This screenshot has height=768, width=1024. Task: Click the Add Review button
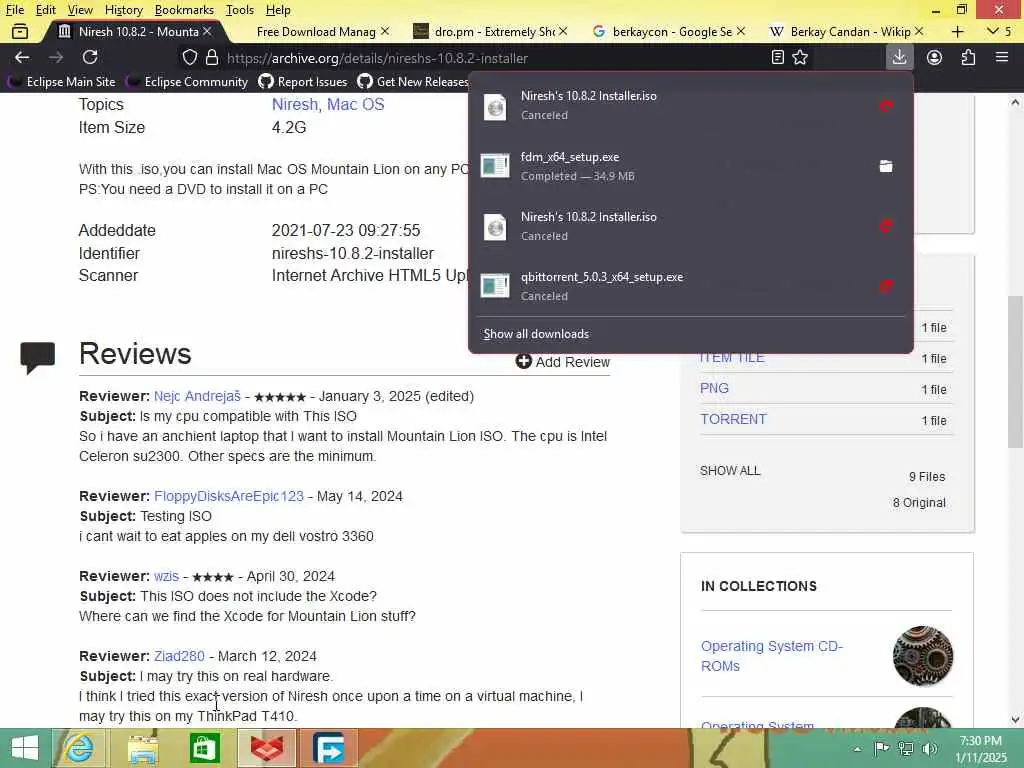(x=563, y=362)
